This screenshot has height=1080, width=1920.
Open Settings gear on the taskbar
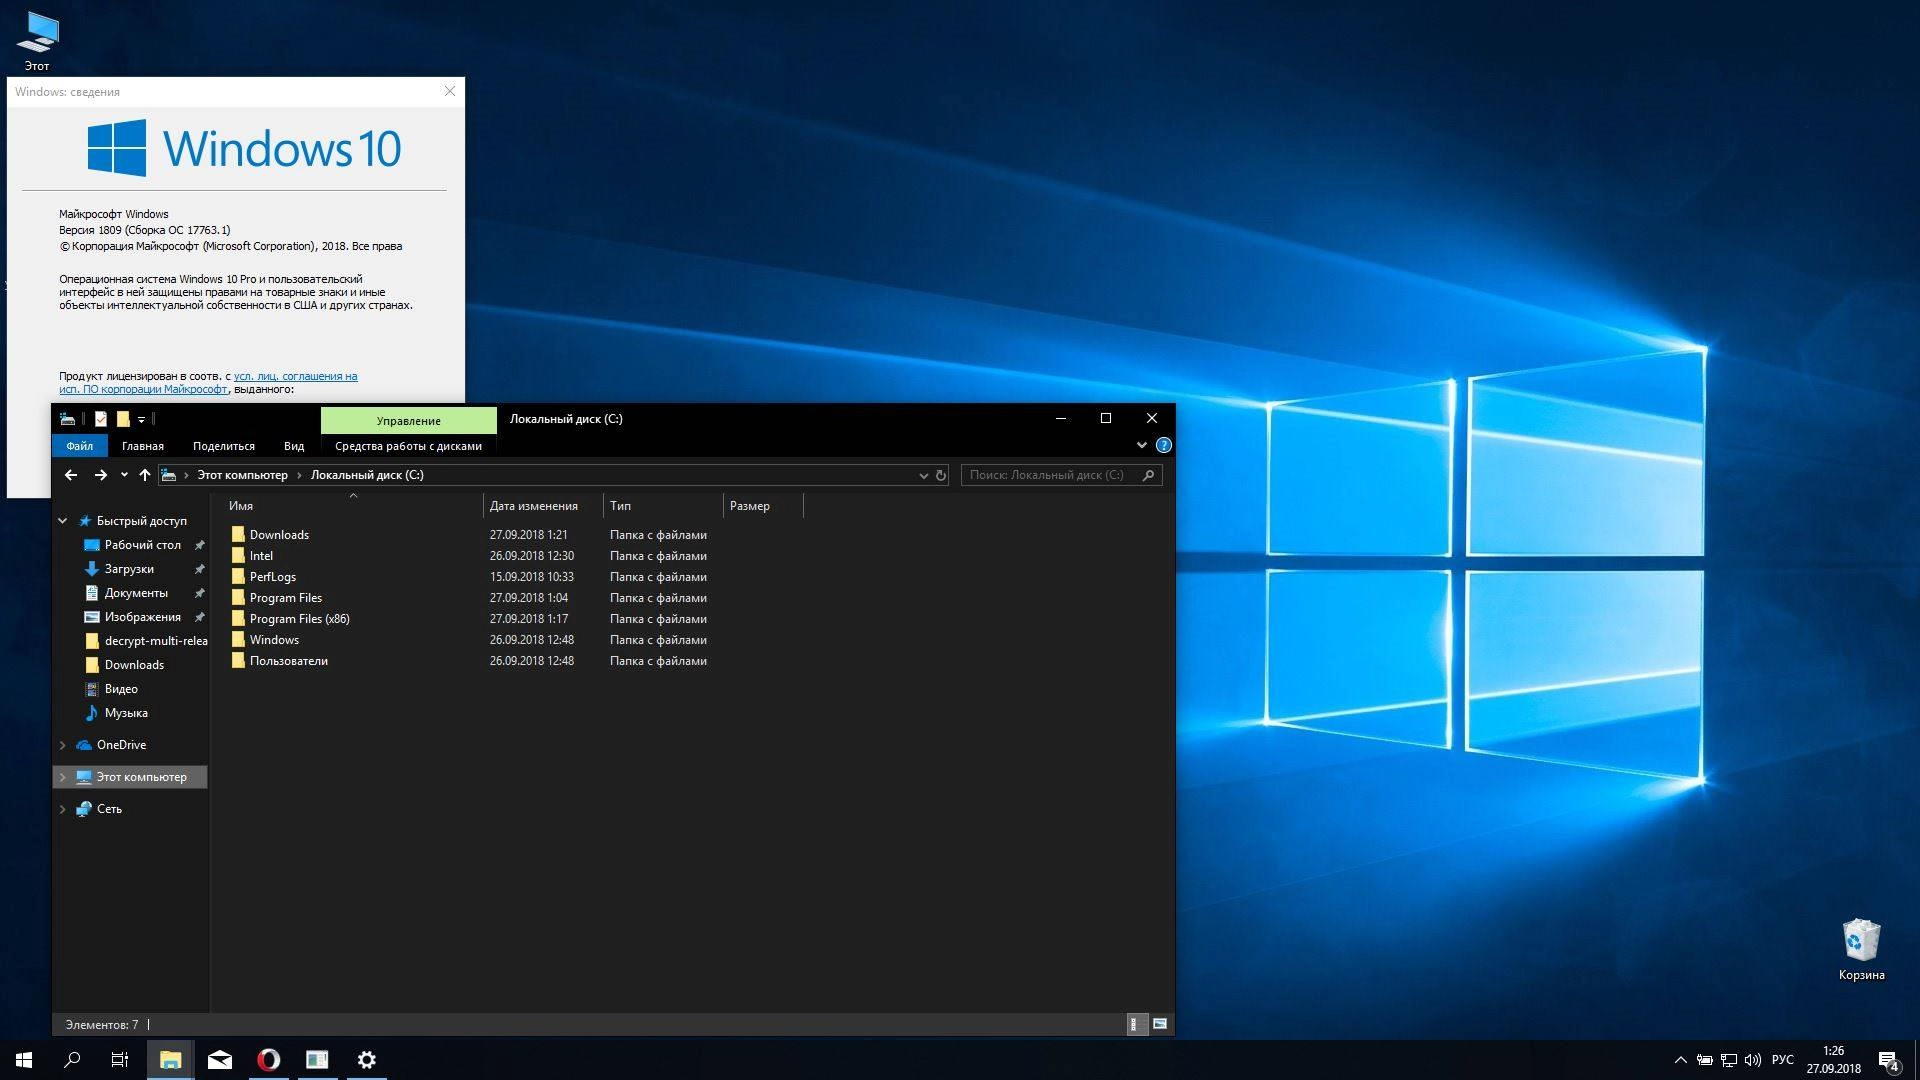(x=366, y=1060)
